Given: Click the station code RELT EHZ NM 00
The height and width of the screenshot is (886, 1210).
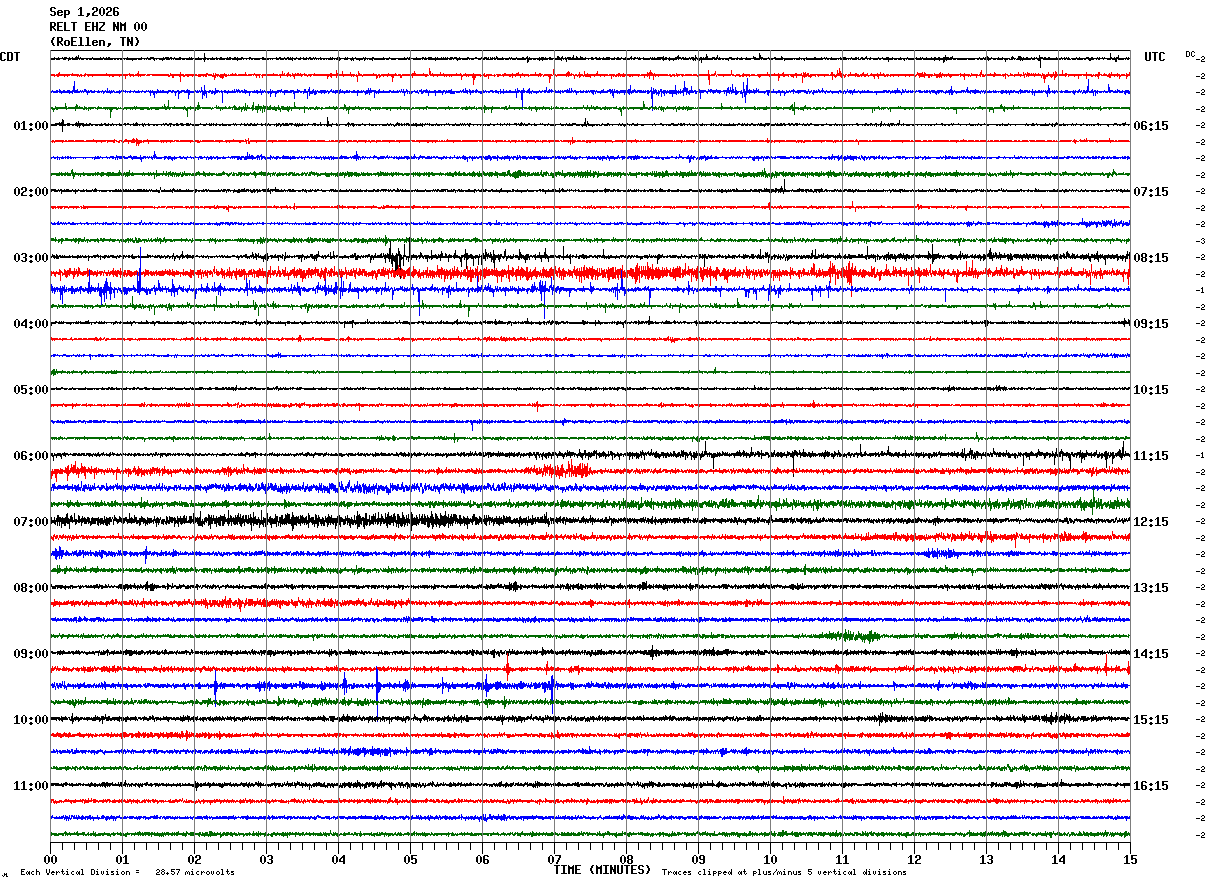Looking at the screenshot, I should (x=98, y=27).
